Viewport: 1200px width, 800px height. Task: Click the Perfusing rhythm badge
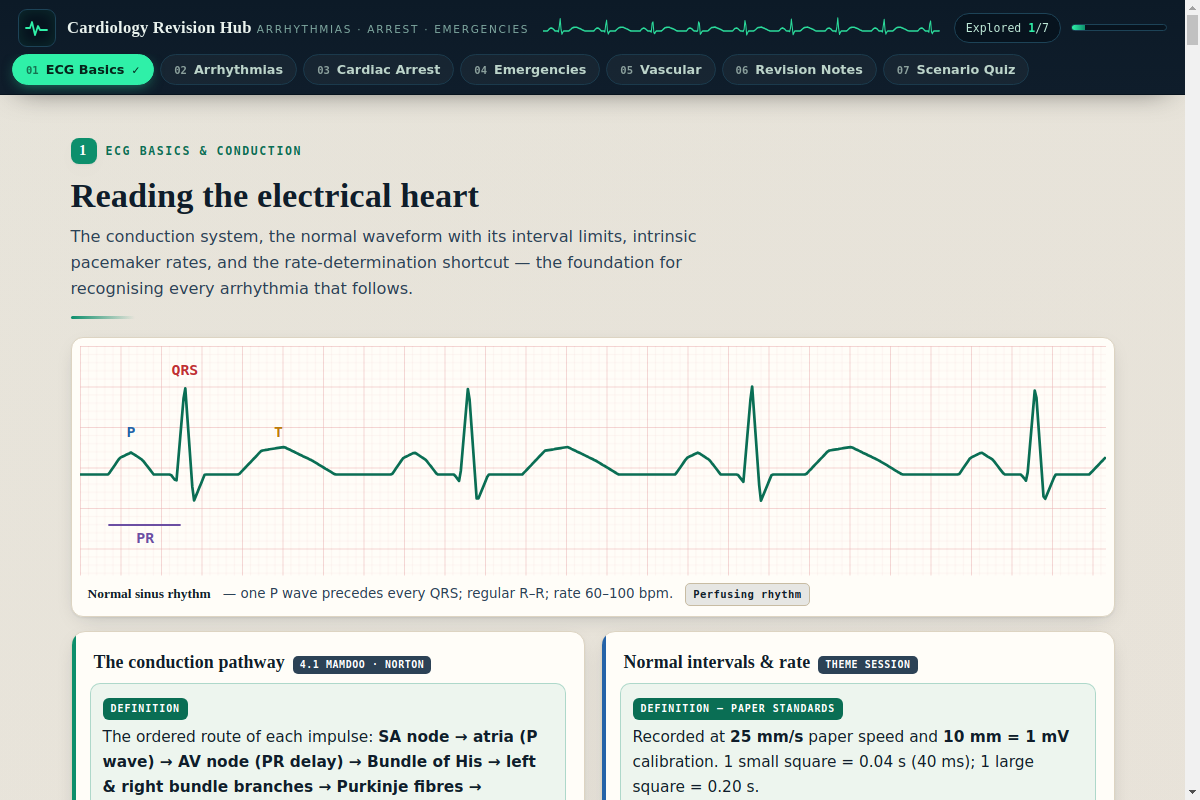[747, 594]
